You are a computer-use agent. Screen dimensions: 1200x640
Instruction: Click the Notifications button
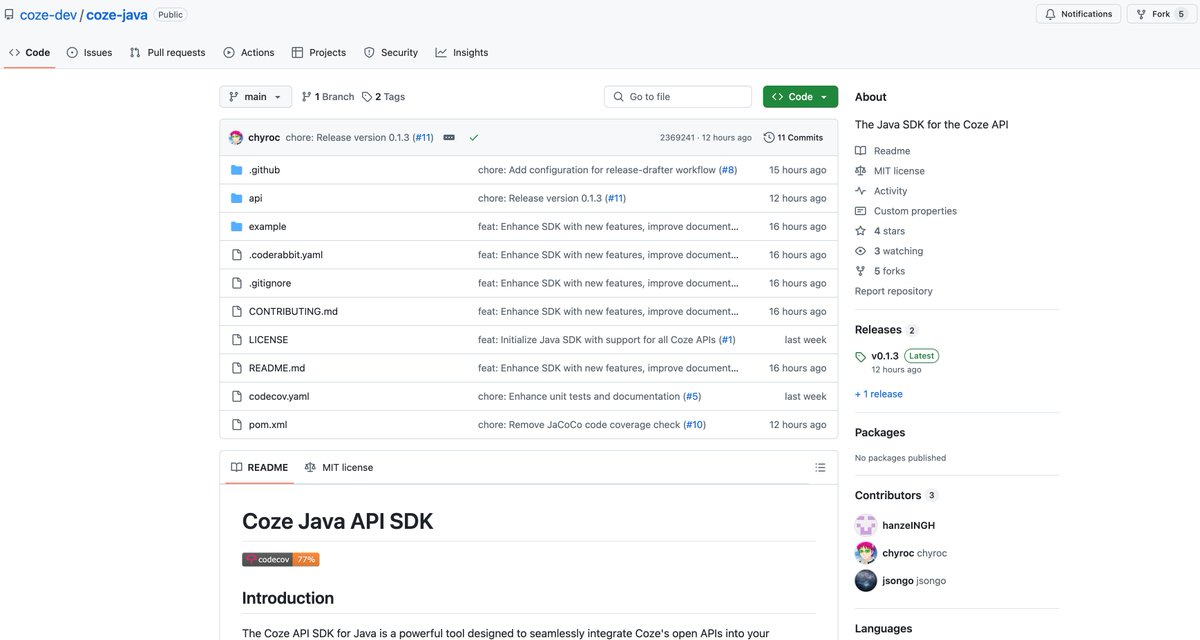(x=1078, y=14)
